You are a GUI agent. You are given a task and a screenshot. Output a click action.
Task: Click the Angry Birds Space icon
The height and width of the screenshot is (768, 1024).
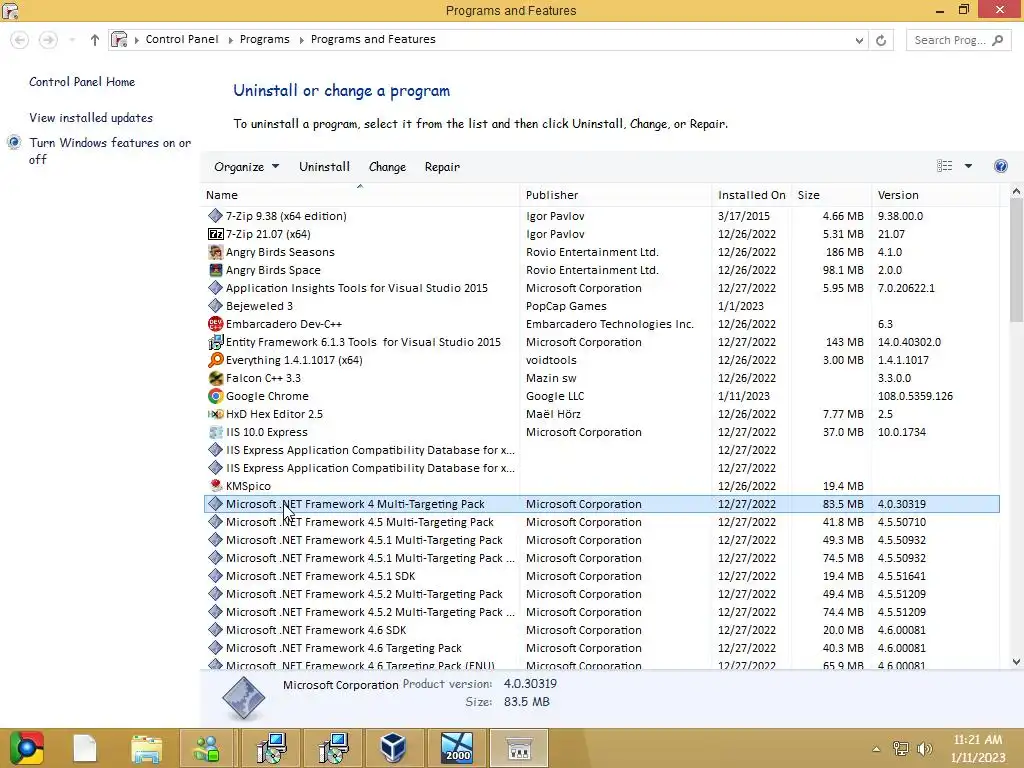click(216, 270)
